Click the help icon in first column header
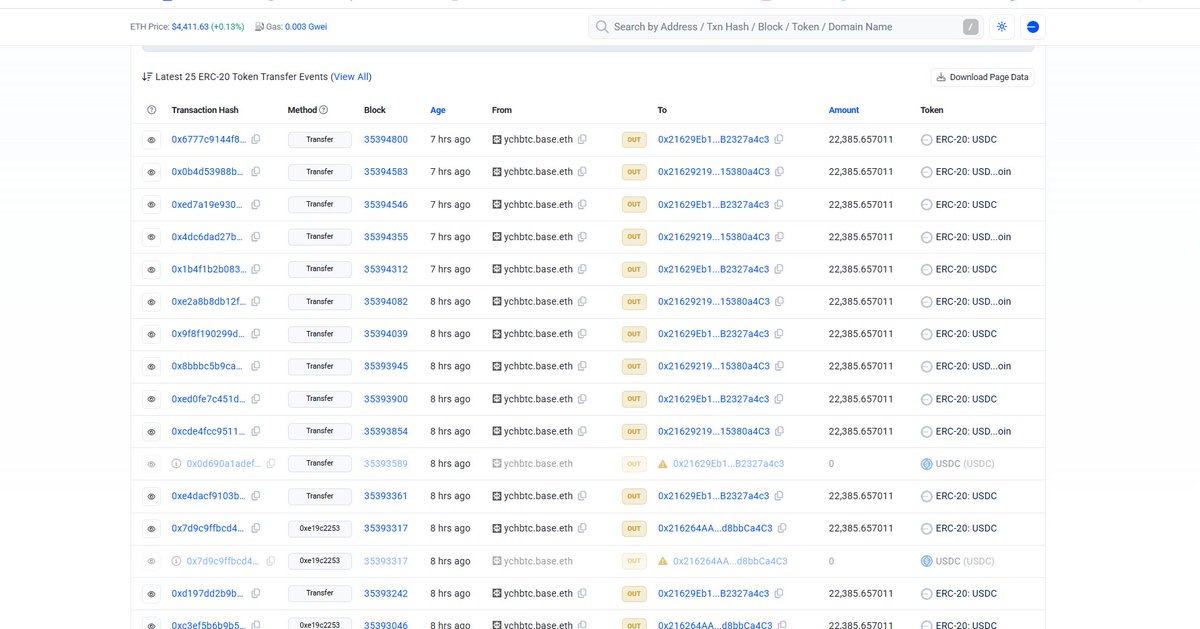1200x629 pixels. point(151,110)
